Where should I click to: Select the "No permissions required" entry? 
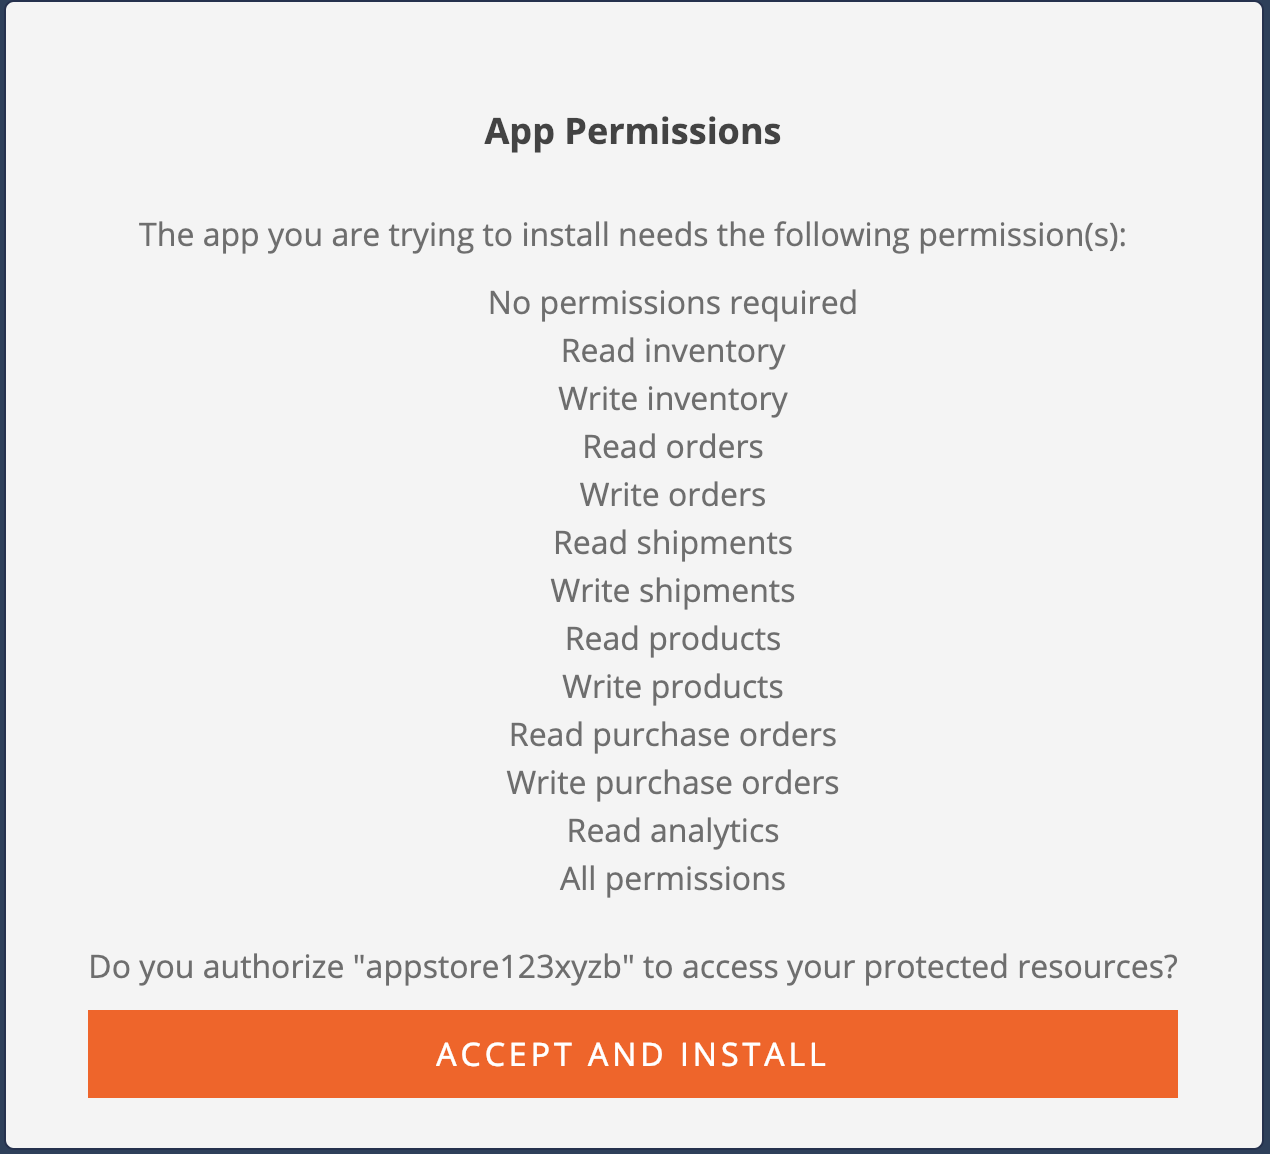tap(671, 302)
